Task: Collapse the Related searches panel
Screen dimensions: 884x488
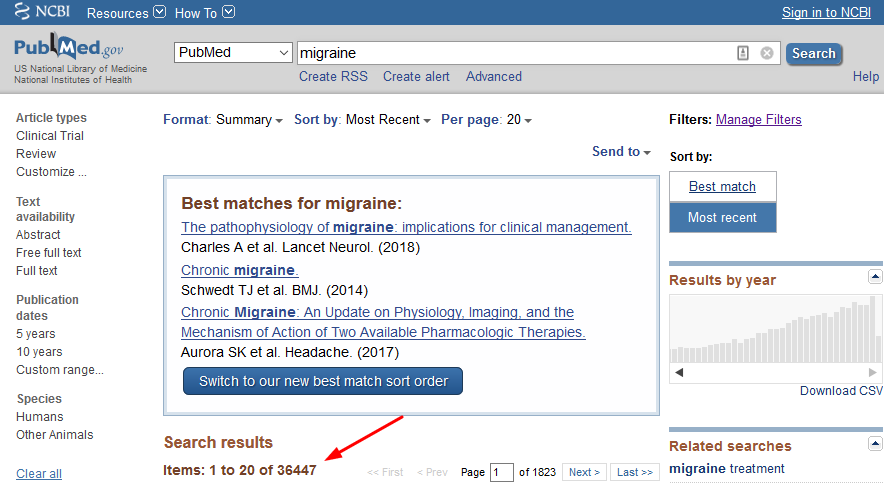Action: coord(875,443)
